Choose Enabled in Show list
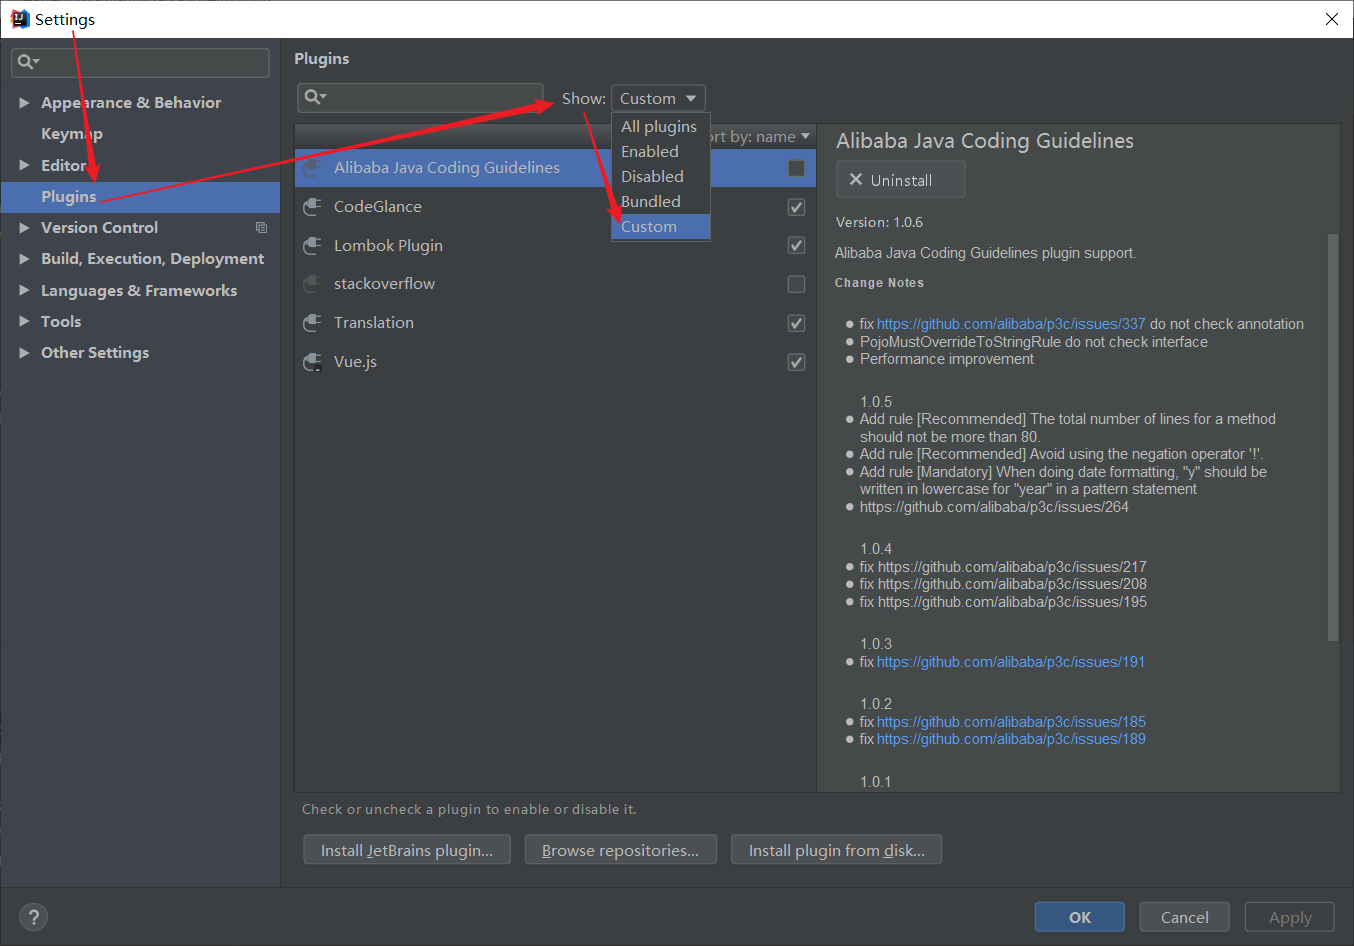Viewport: 1354px width, 946px height. [x=660, y=152]
